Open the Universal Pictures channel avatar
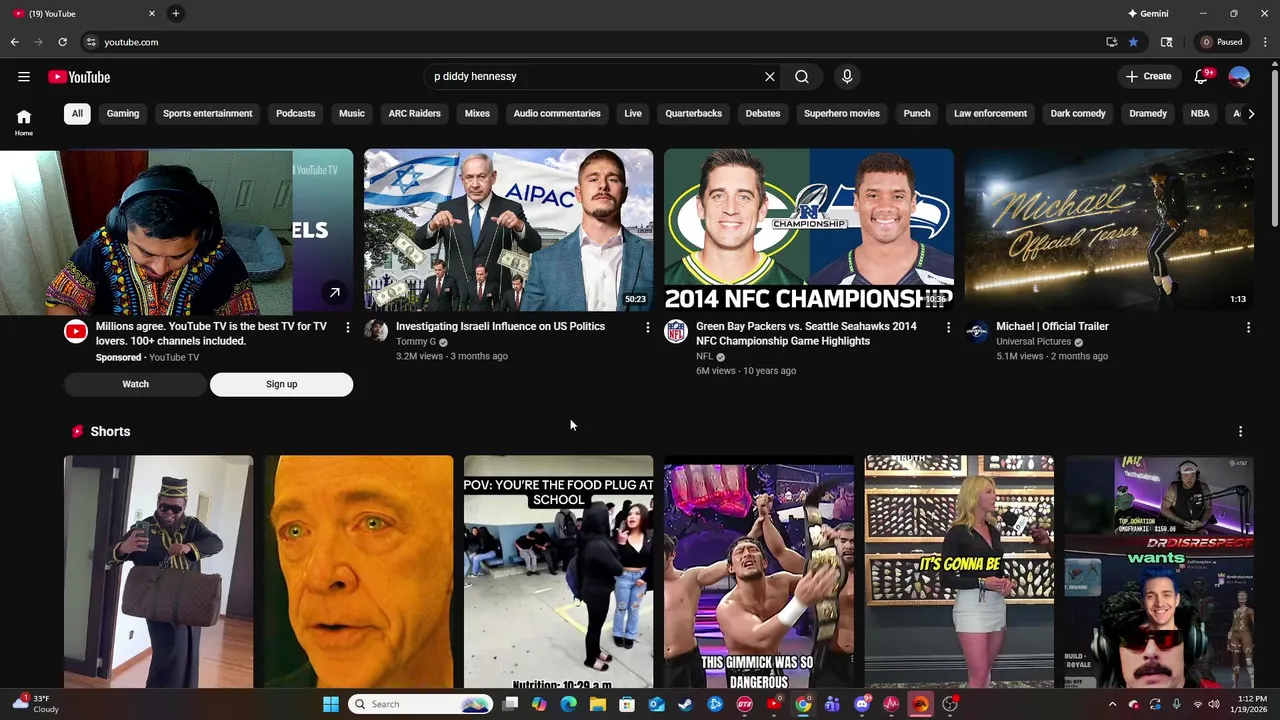The image size is (1280, 720). coord(977,331)
